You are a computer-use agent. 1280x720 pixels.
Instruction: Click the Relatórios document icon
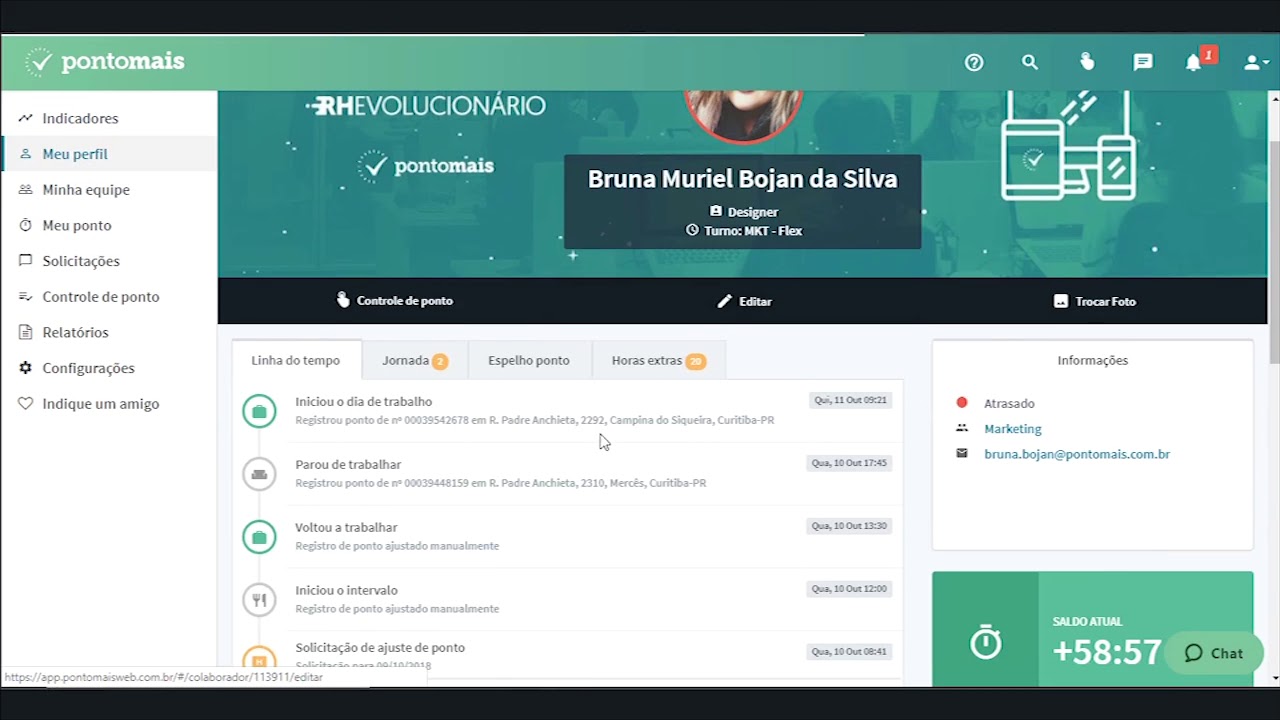coord(25,332)
